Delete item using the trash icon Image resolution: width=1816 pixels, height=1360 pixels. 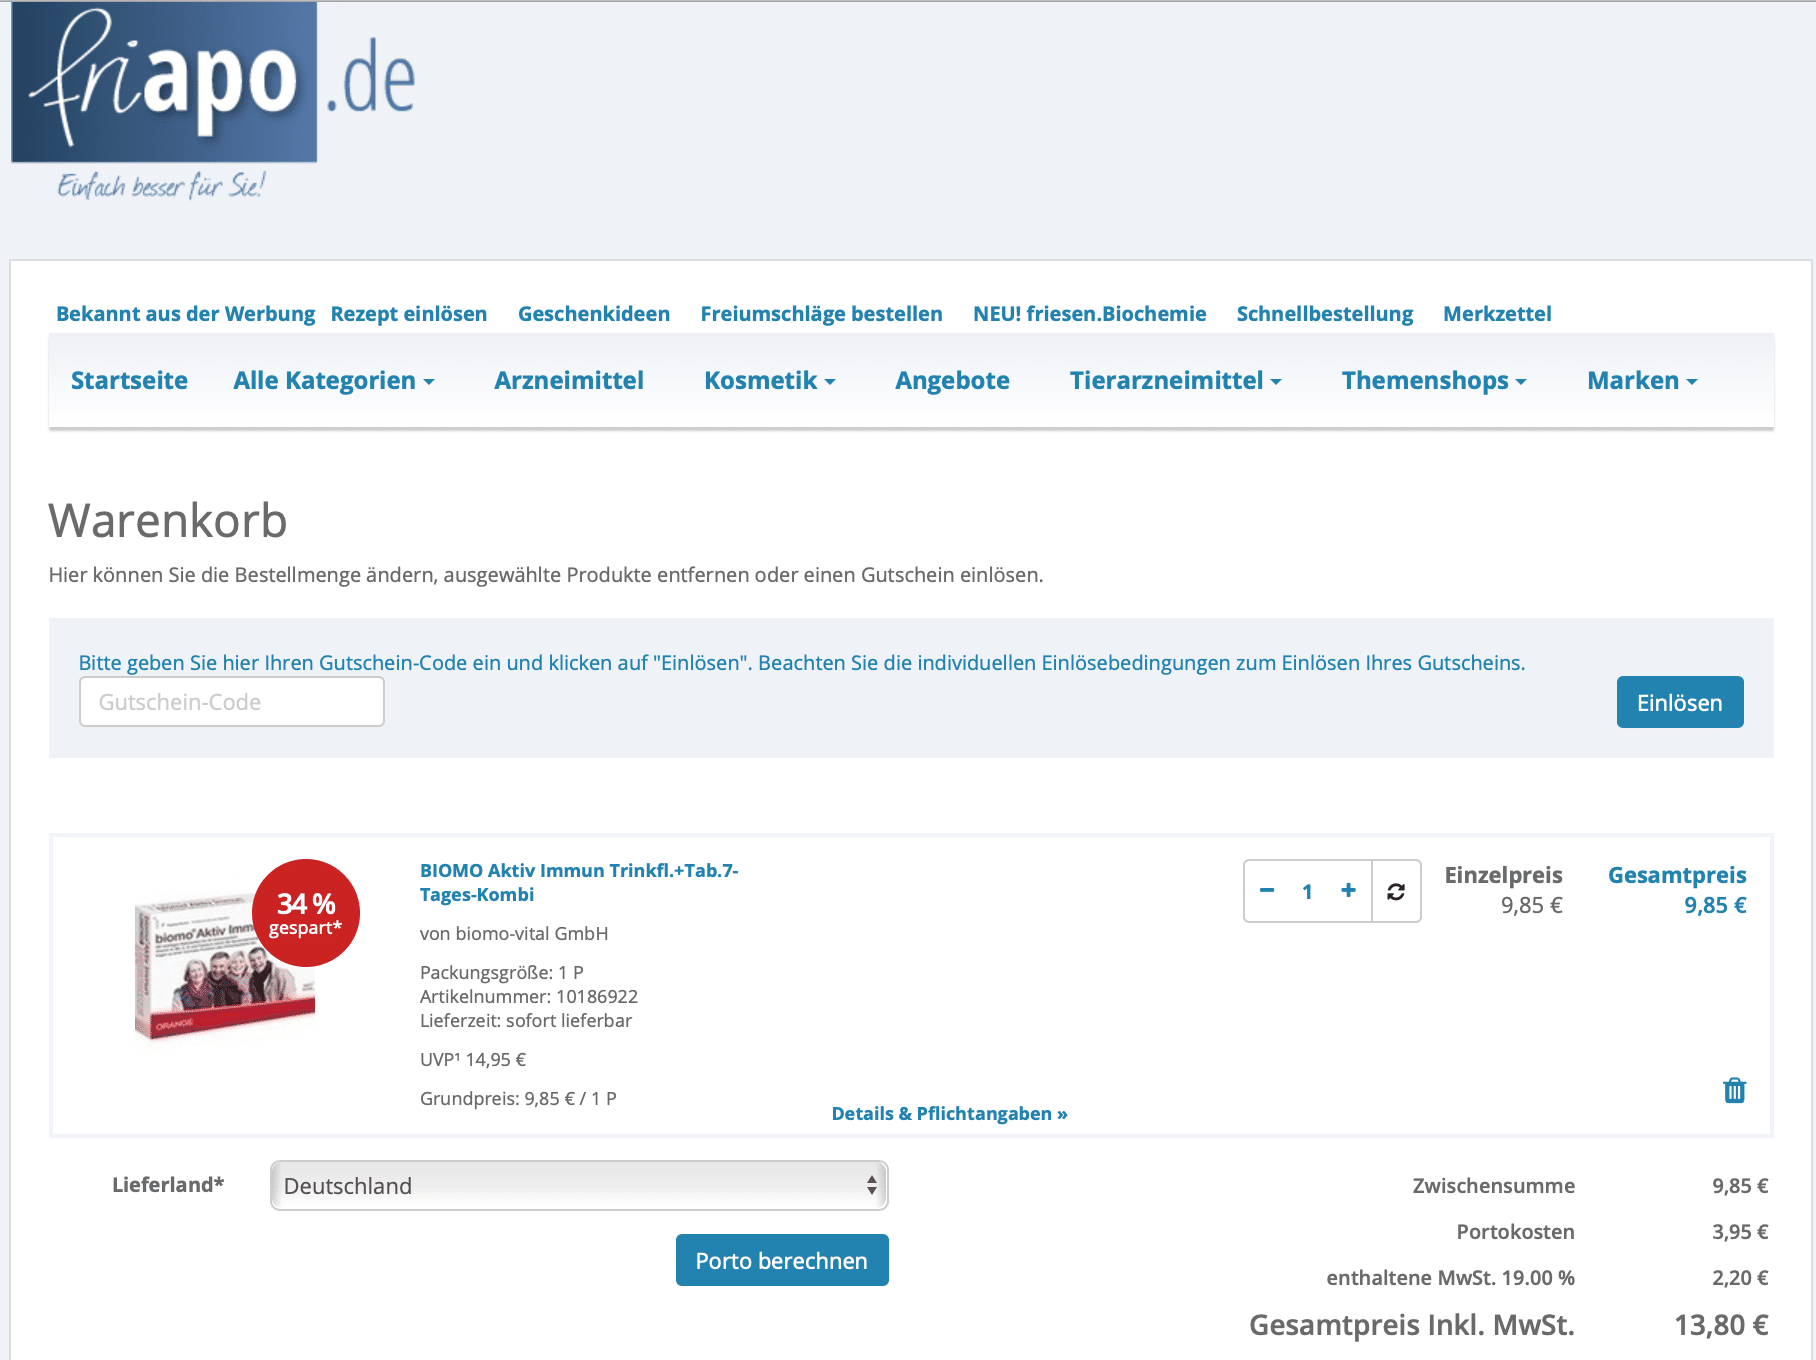(1734, 1090)
